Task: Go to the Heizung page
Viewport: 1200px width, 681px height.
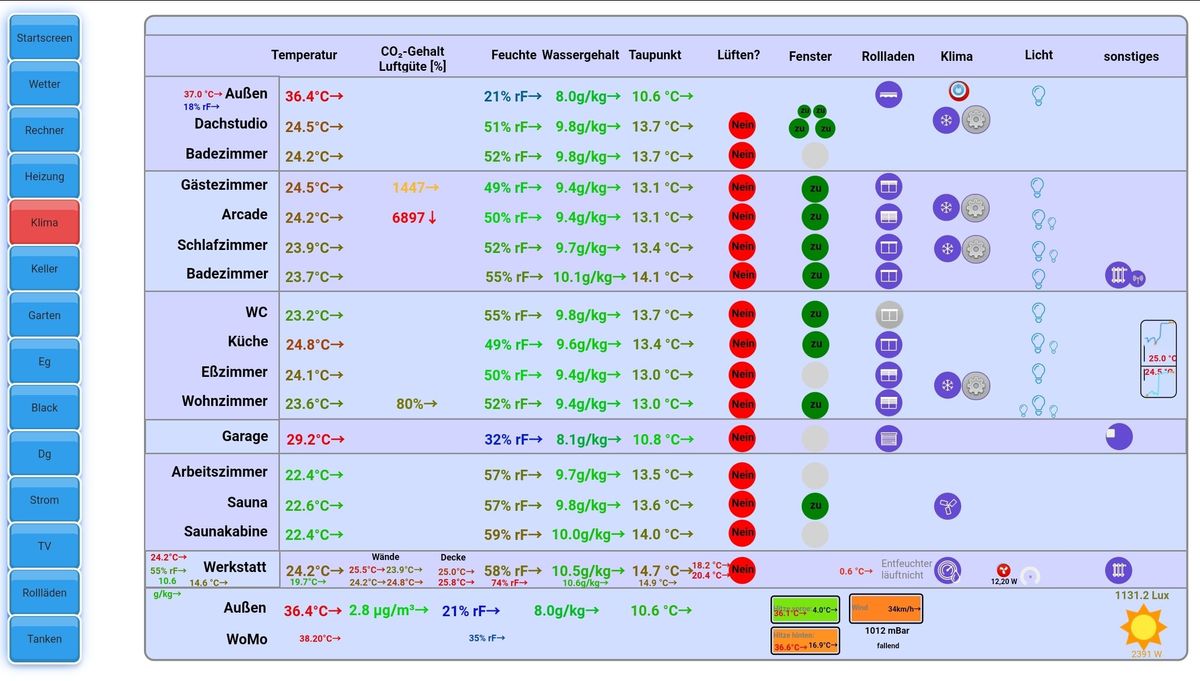Action: [44, 176]
